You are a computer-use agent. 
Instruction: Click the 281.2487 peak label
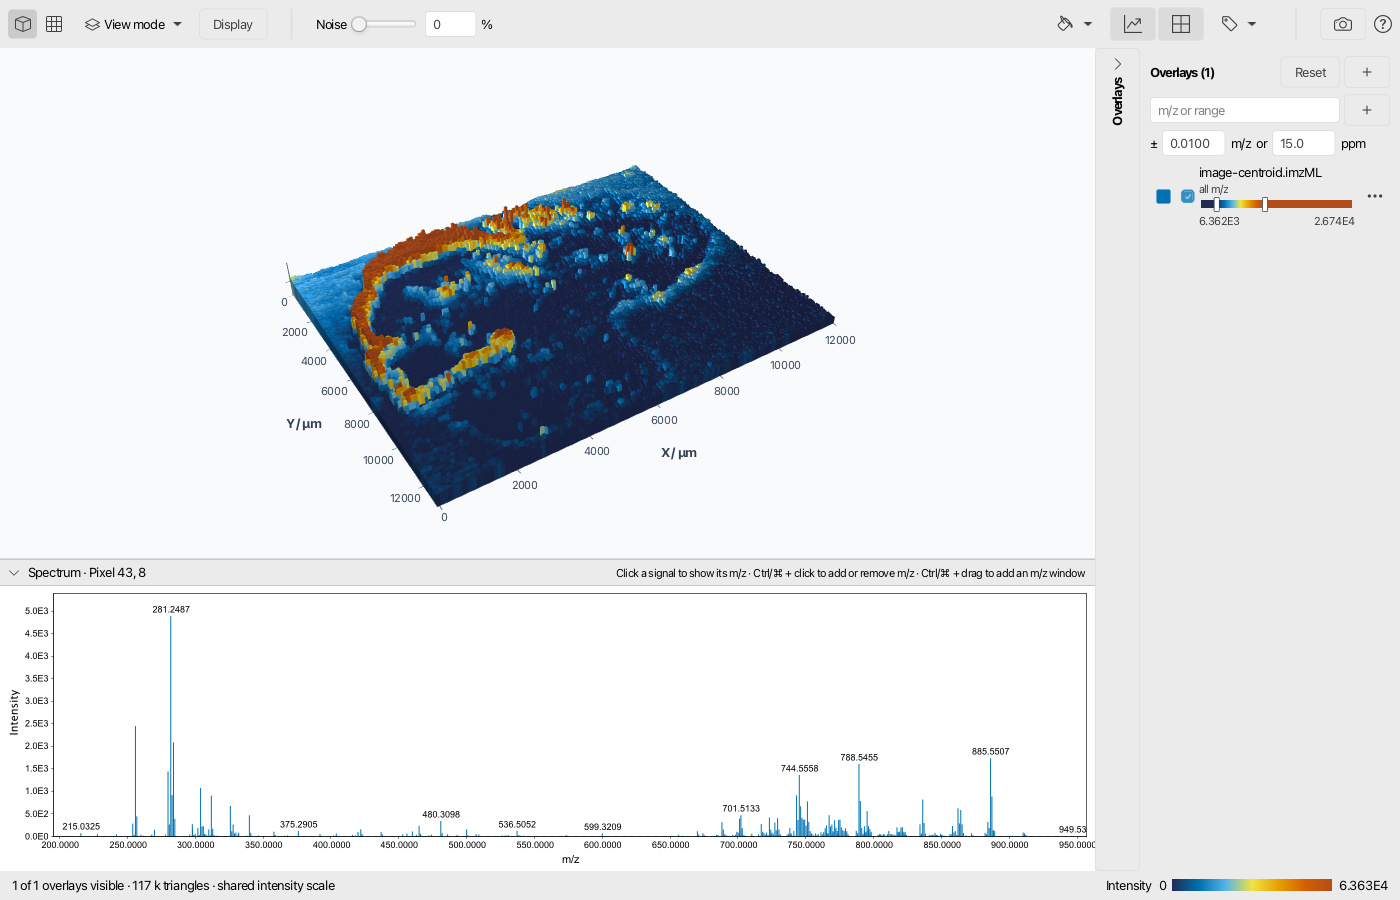pyautogui.click(x=171, y=609)
